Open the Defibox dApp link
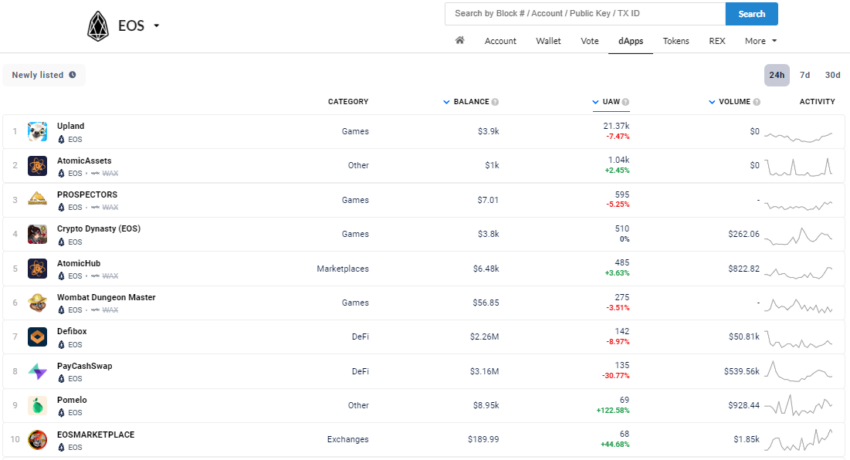The image size is (850, 460). click(72, 331)
